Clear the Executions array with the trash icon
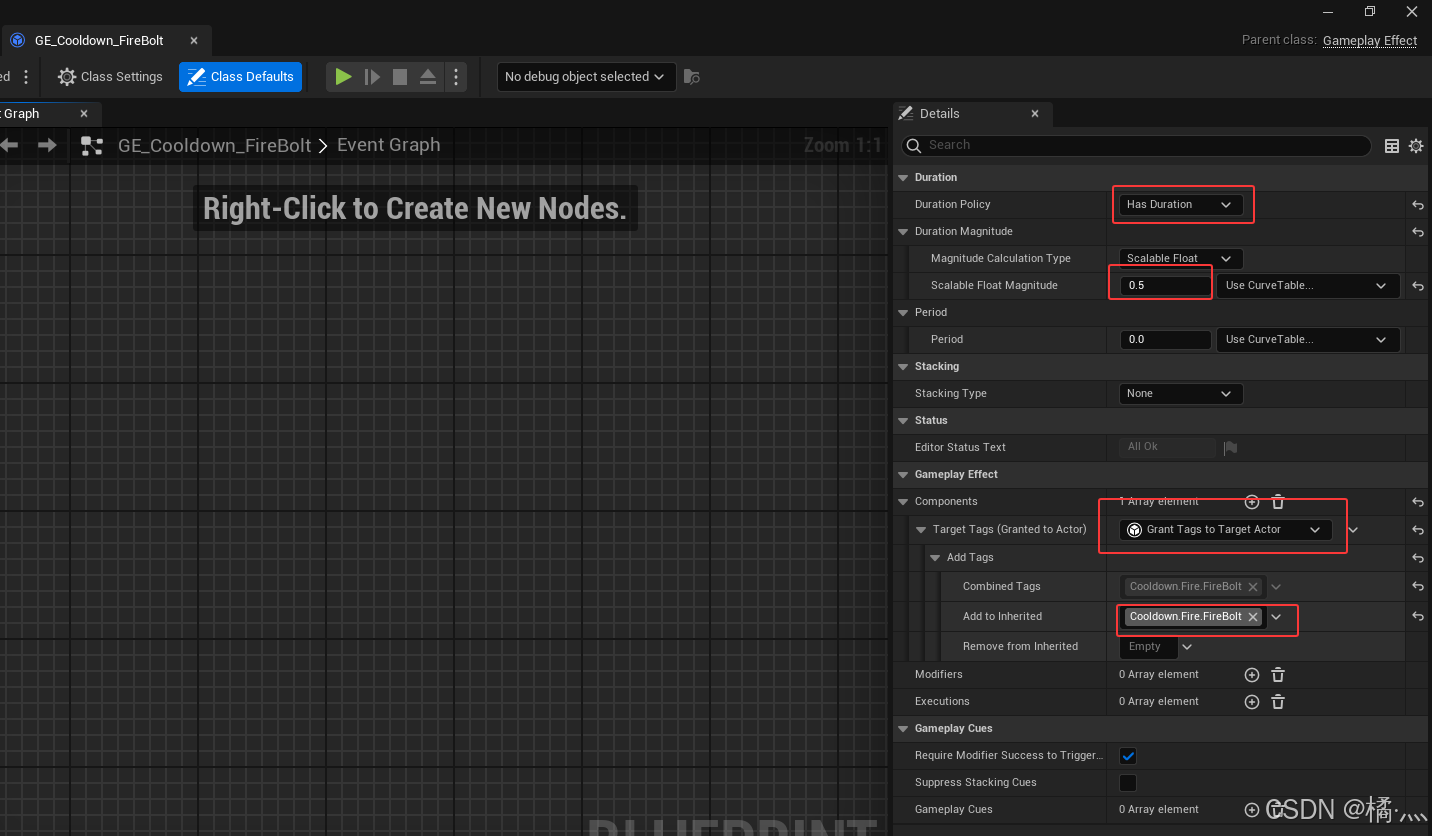 pos(1278,702)
